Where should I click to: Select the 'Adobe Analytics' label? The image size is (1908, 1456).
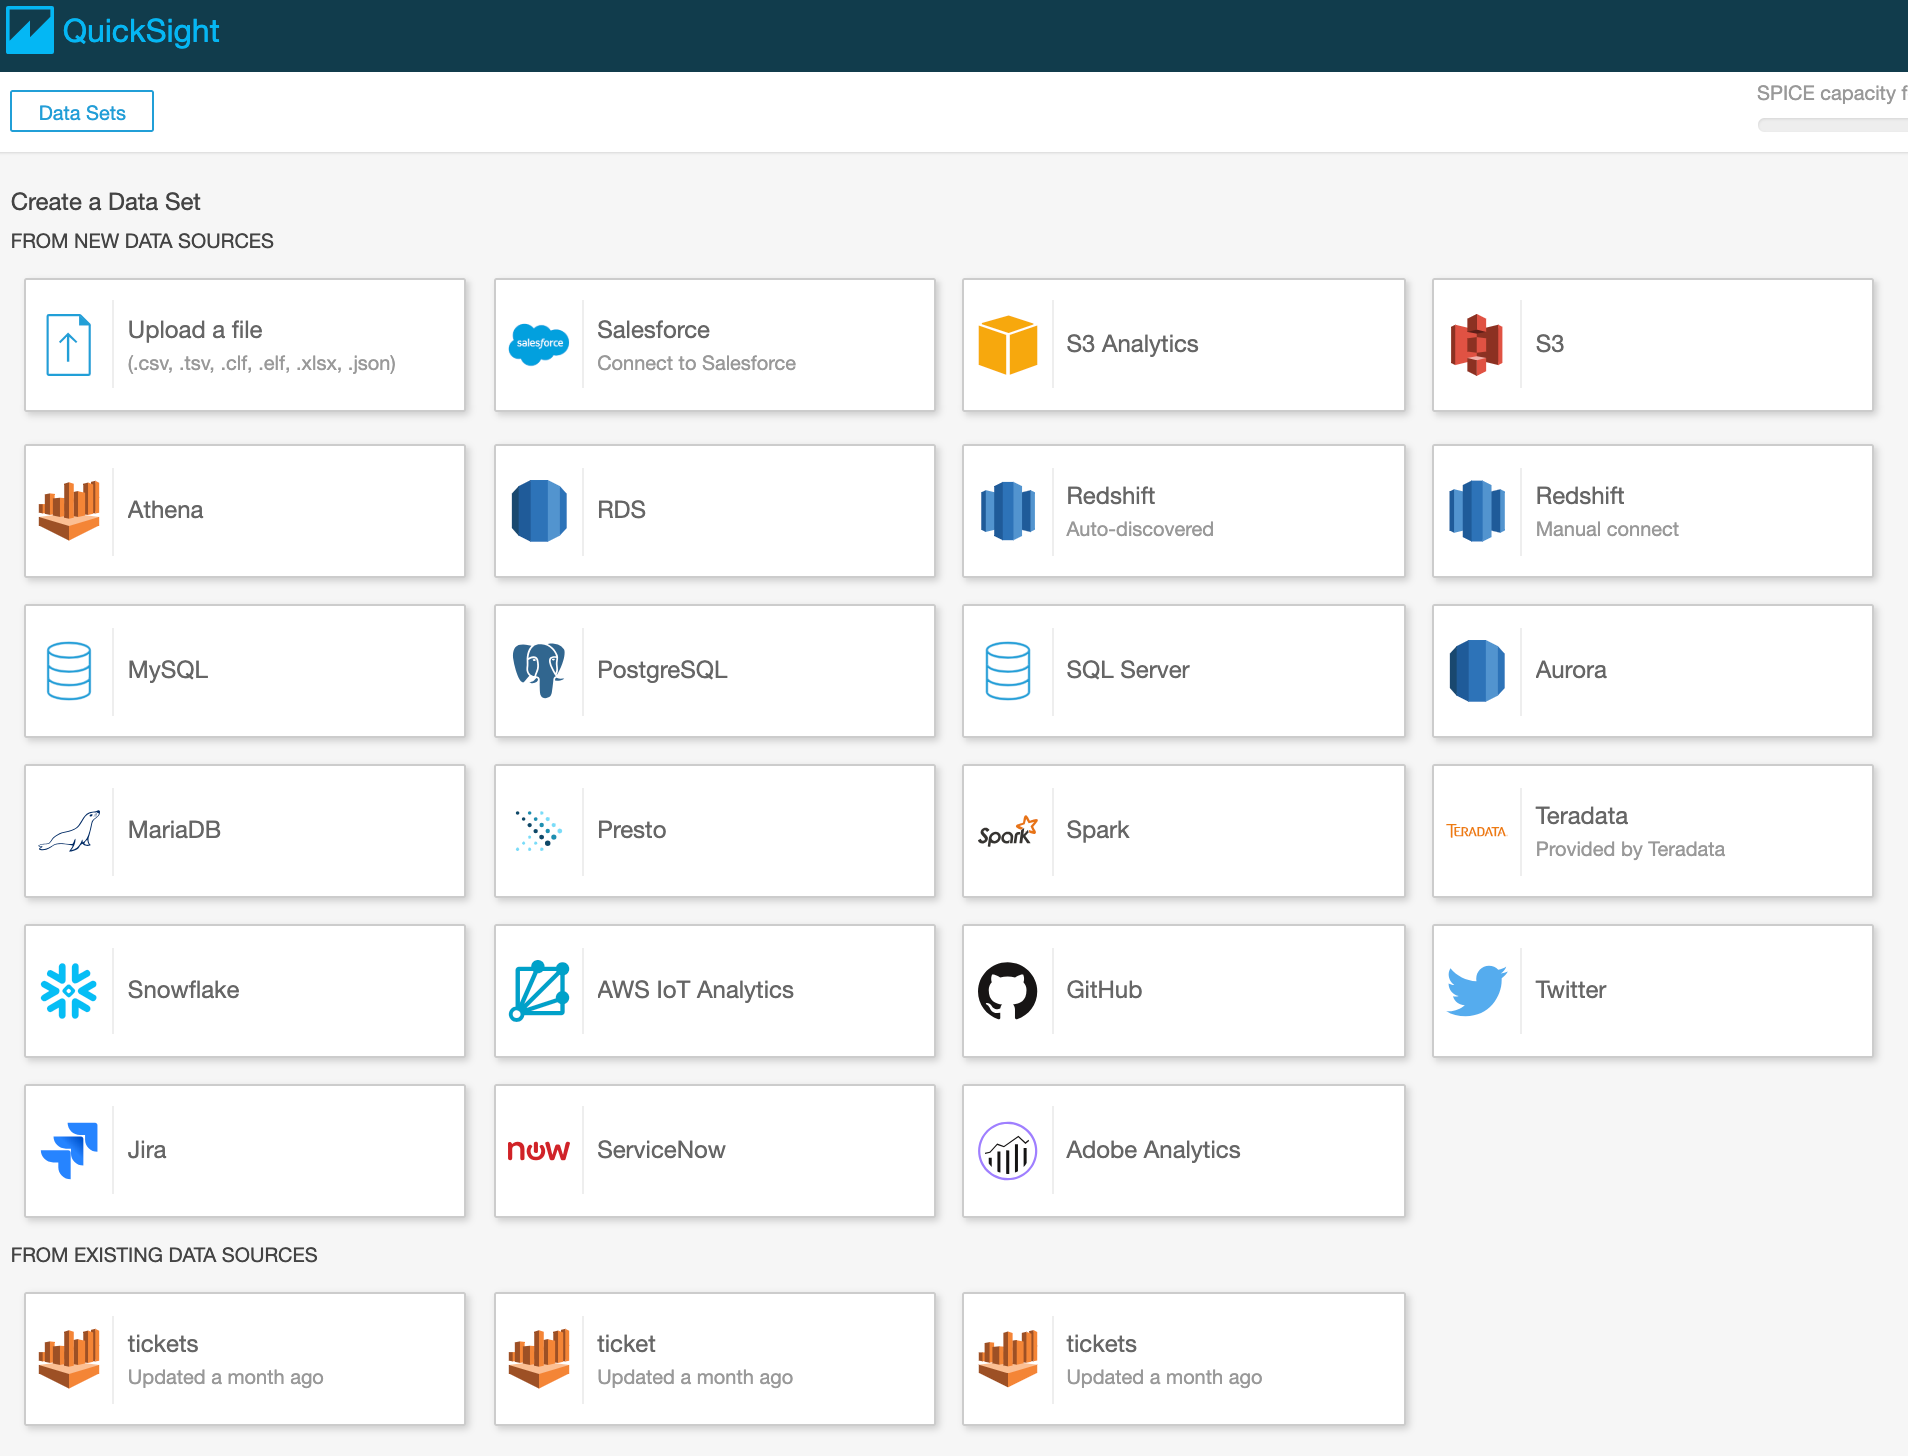click(1153, 1150)
